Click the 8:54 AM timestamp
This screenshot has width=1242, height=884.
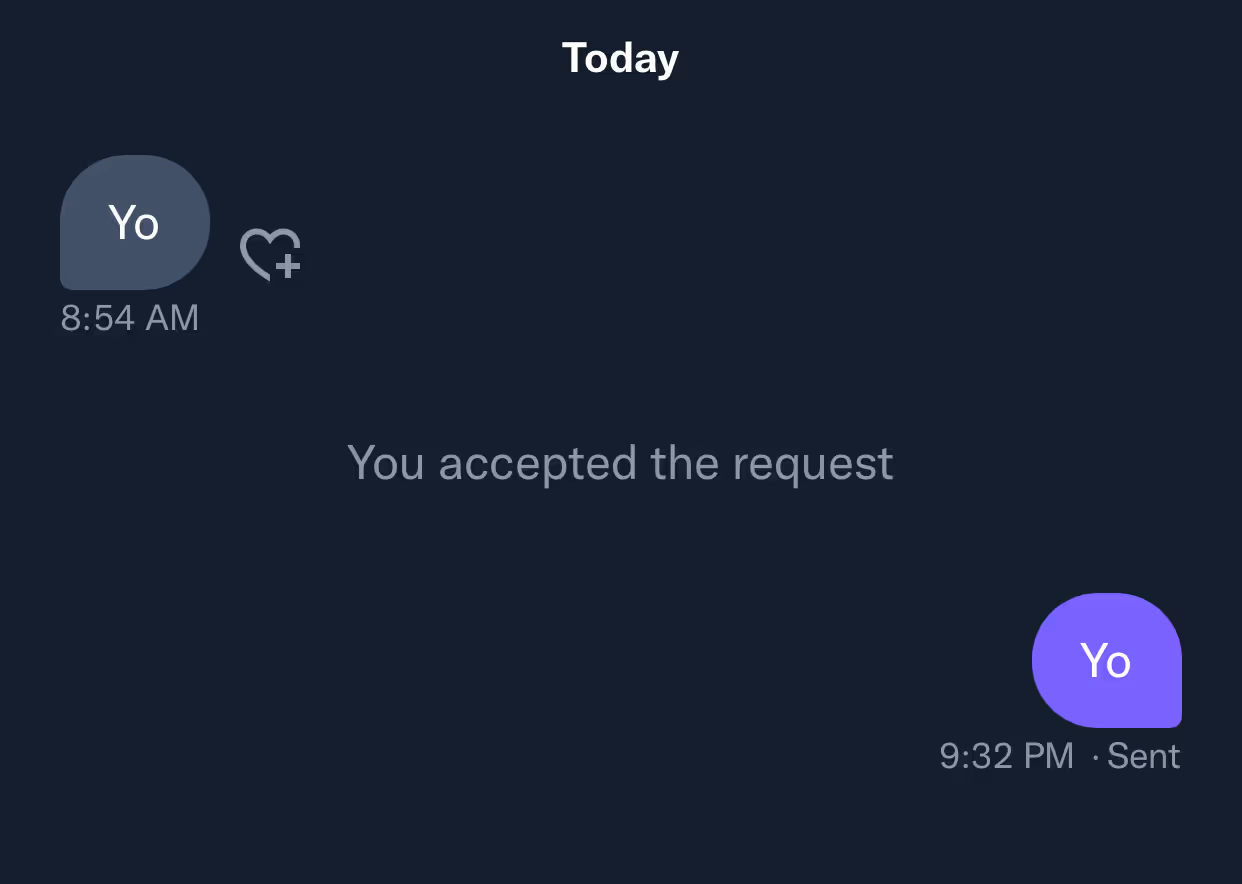[130, 318]
